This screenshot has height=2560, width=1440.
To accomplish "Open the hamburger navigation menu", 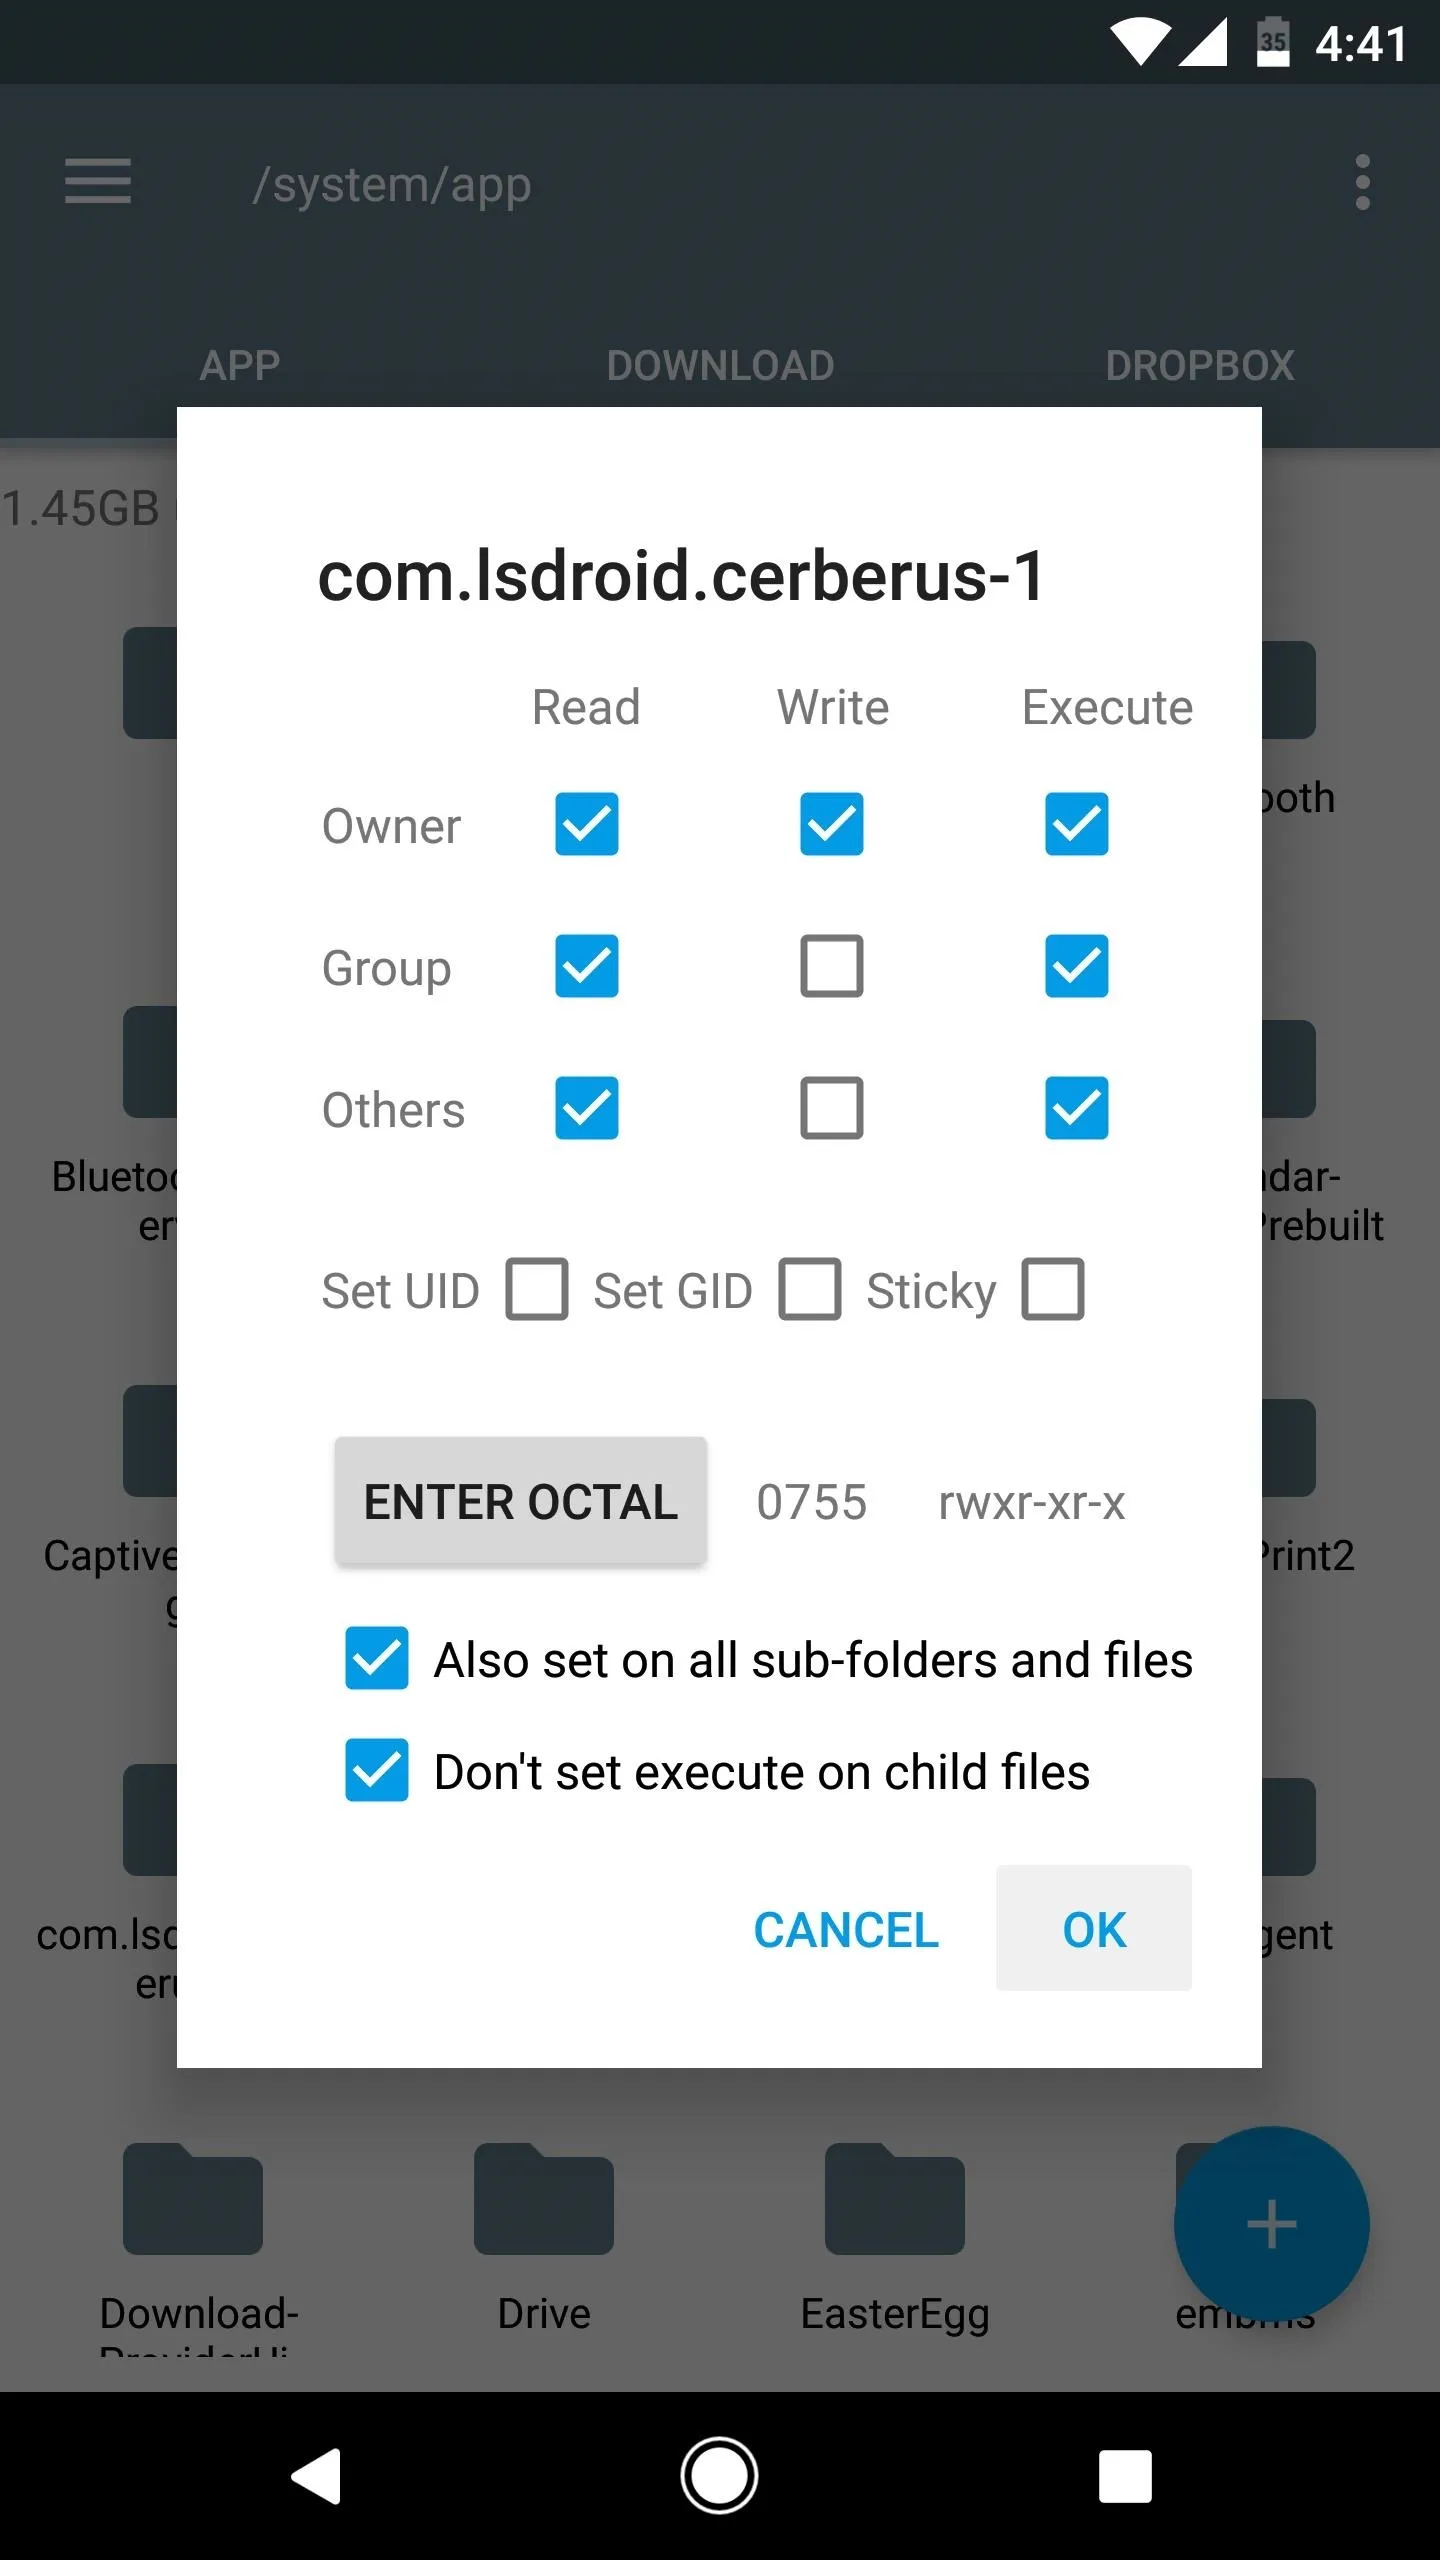I will pos(98,181).
